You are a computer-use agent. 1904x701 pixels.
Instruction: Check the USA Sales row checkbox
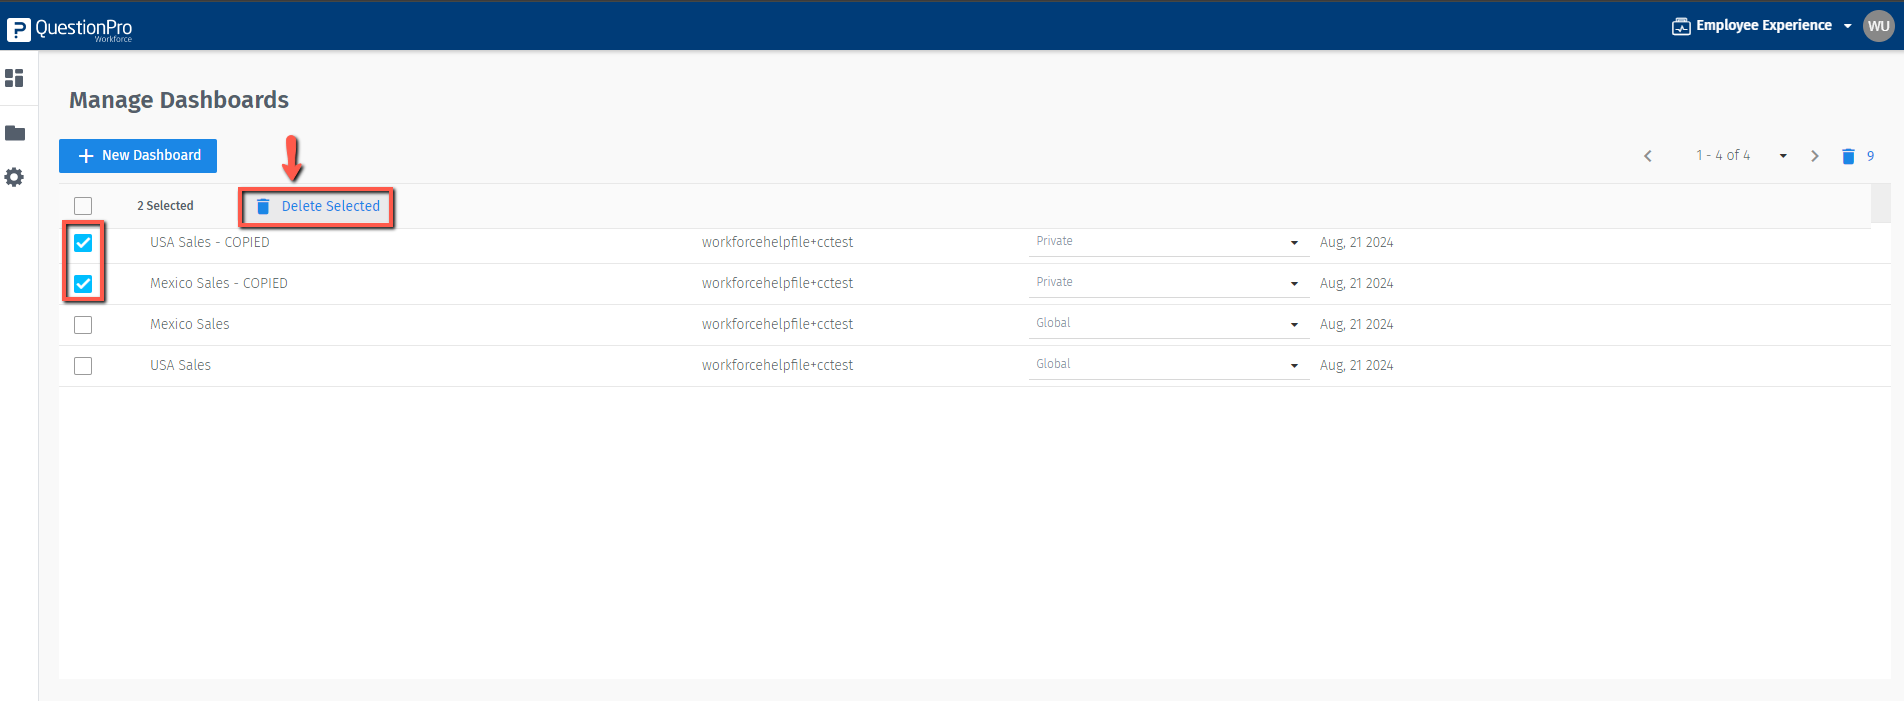pos(83,366)
